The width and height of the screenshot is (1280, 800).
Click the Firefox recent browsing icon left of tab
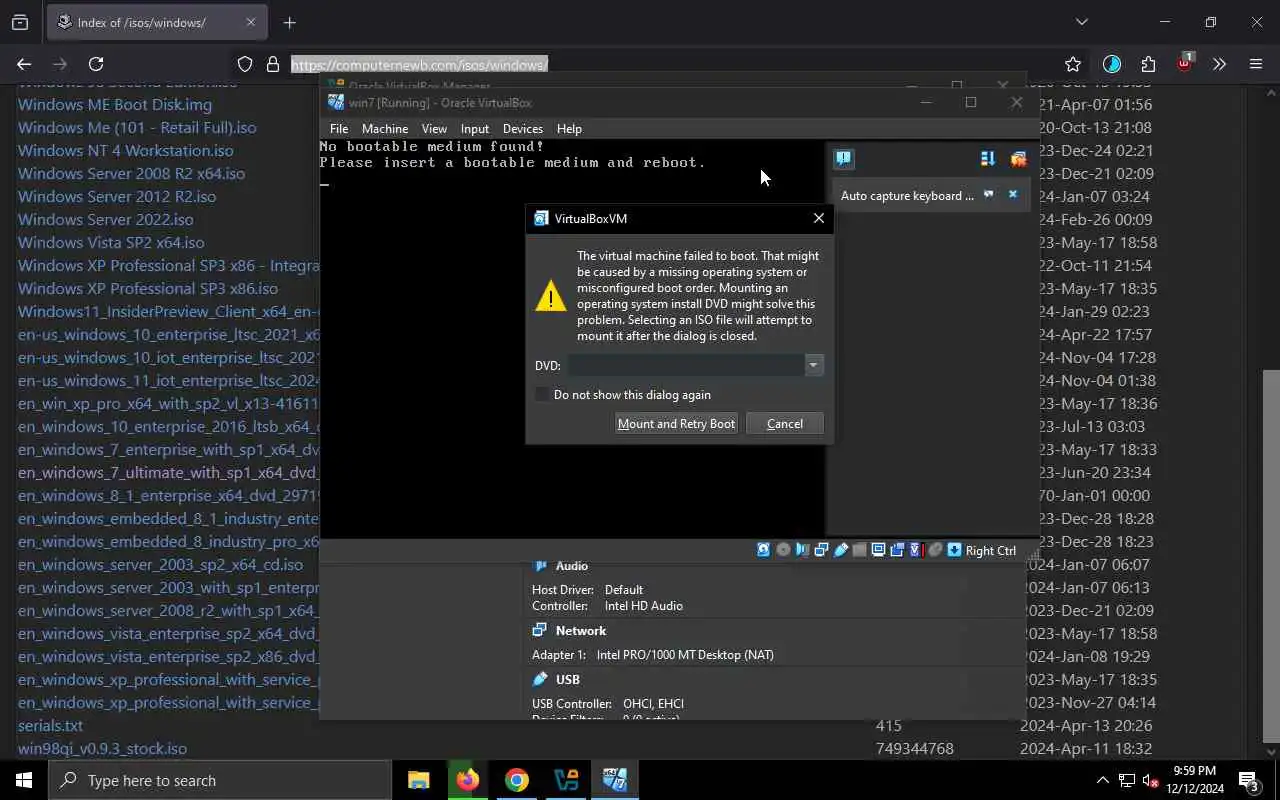20,22
